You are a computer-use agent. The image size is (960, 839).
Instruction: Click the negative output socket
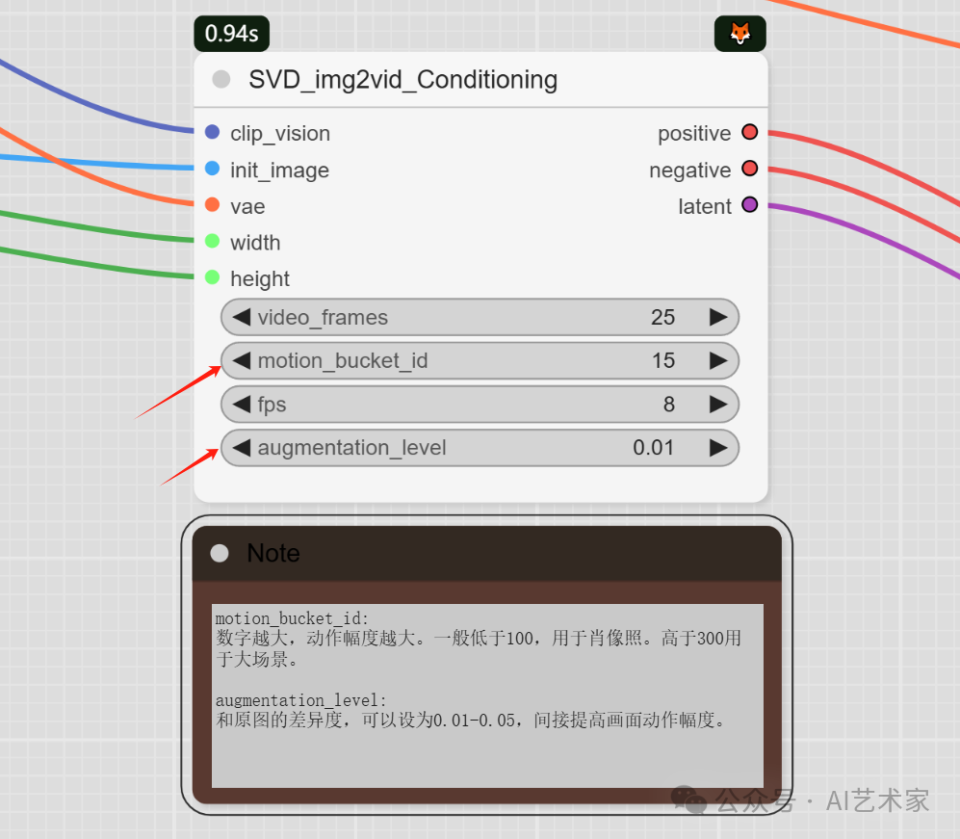[x=749, y=168]
